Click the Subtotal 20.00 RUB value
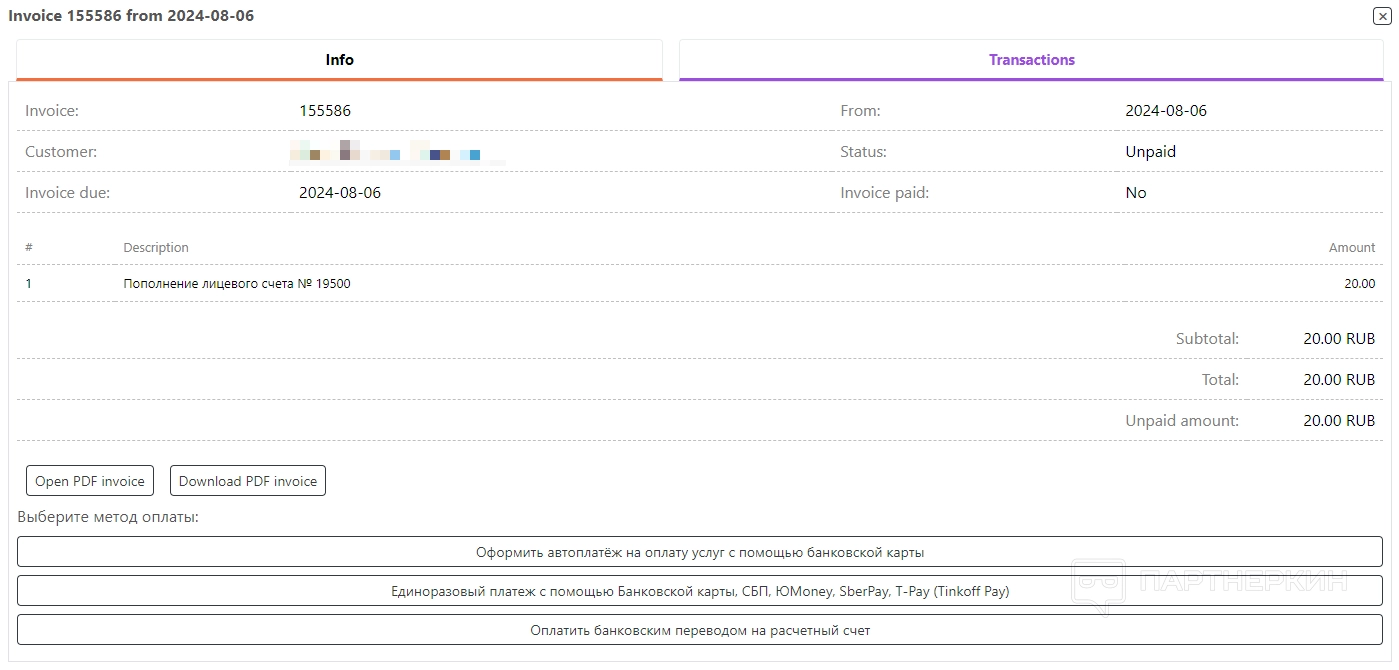The width and height of the screenshot is (1399, 670). [x=1338, y=339]
